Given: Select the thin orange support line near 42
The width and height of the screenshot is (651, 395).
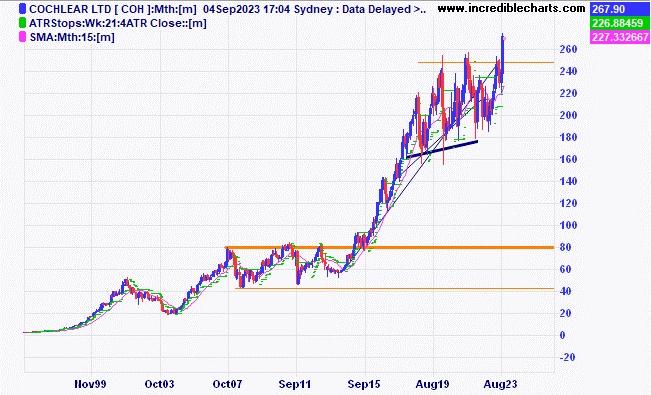Looking at the screenshot, I should (x=394, y=288).
